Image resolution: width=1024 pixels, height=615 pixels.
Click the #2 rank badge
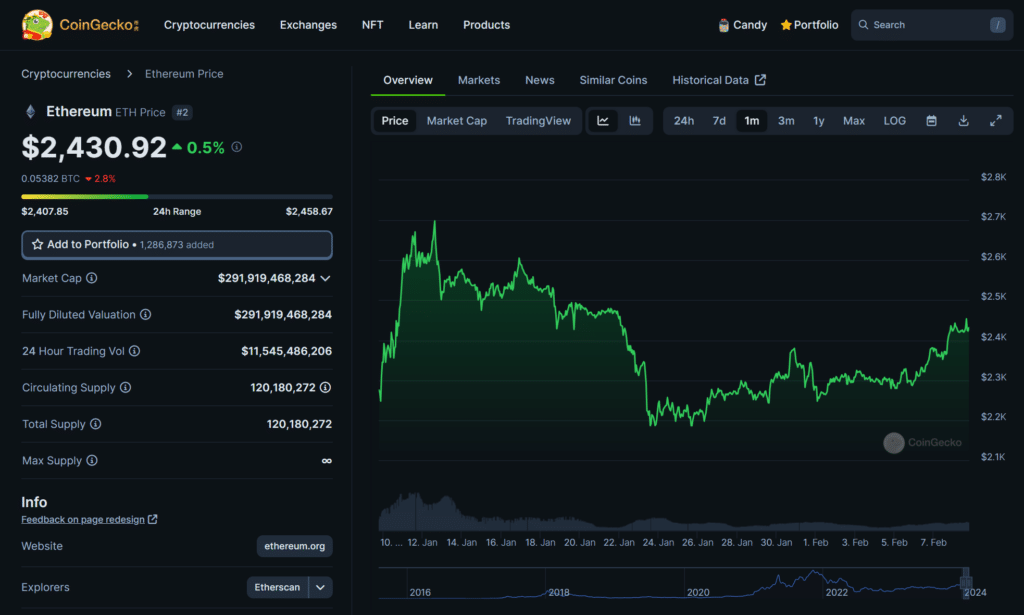[182, 112]
